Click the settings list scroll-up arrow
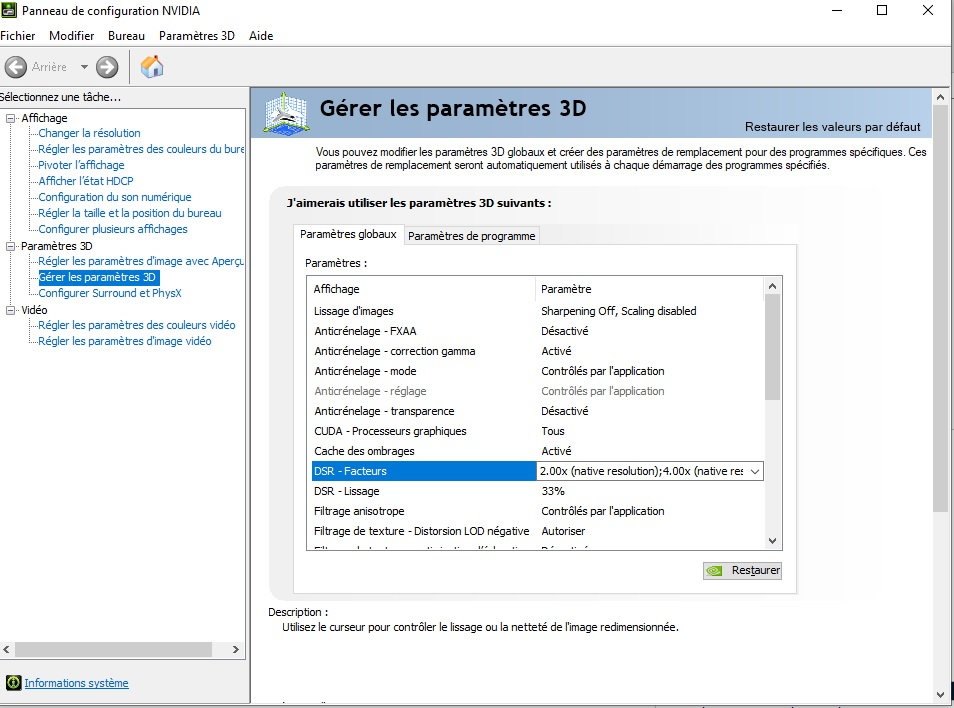954x708 pixels. 772,286
